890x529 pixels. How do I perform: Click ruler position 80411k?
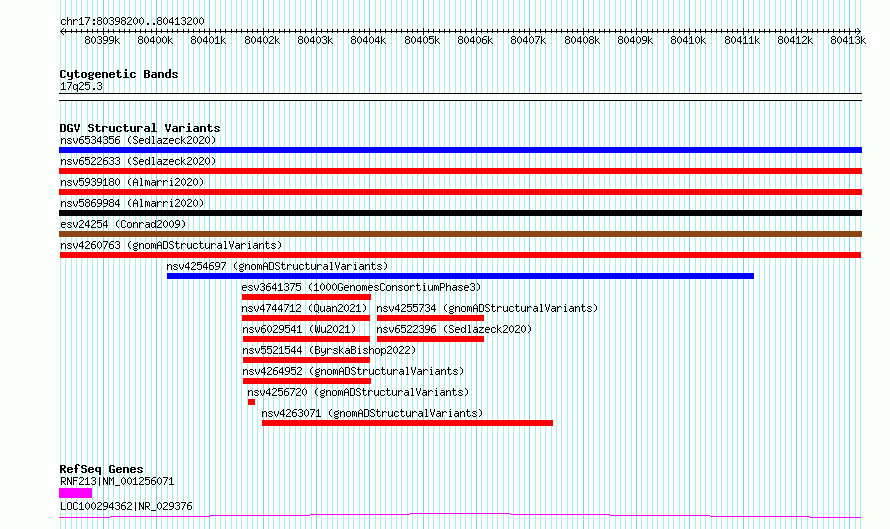pyautogui.click(x=742, y=40)
